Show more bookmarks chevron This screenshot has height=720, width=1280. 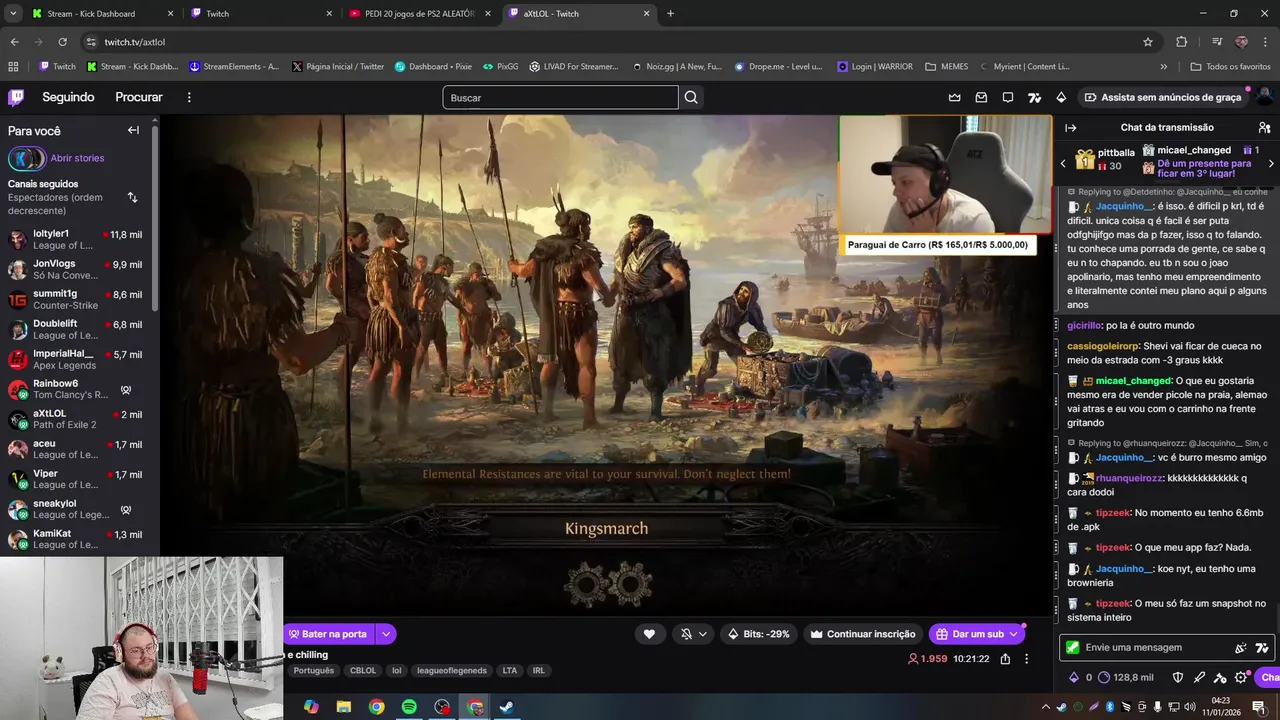click(x=1163, y=67)
